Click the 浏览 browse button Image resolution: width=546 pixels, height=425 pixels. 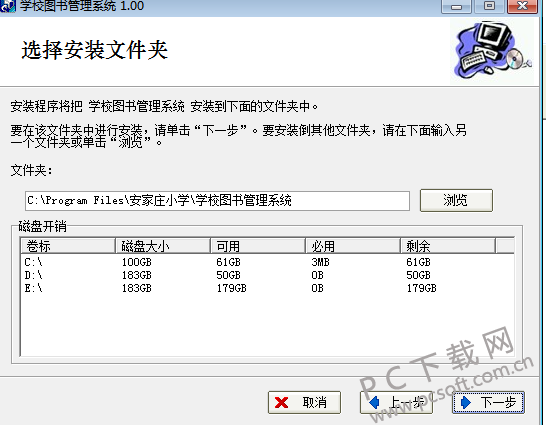456,200
